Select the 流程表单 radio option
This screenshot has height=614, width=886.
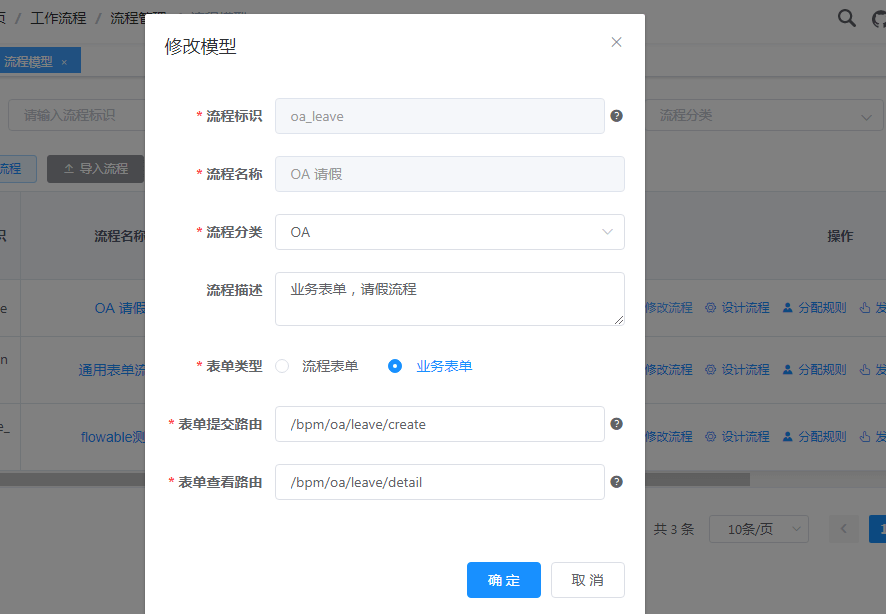pos(282,366)
